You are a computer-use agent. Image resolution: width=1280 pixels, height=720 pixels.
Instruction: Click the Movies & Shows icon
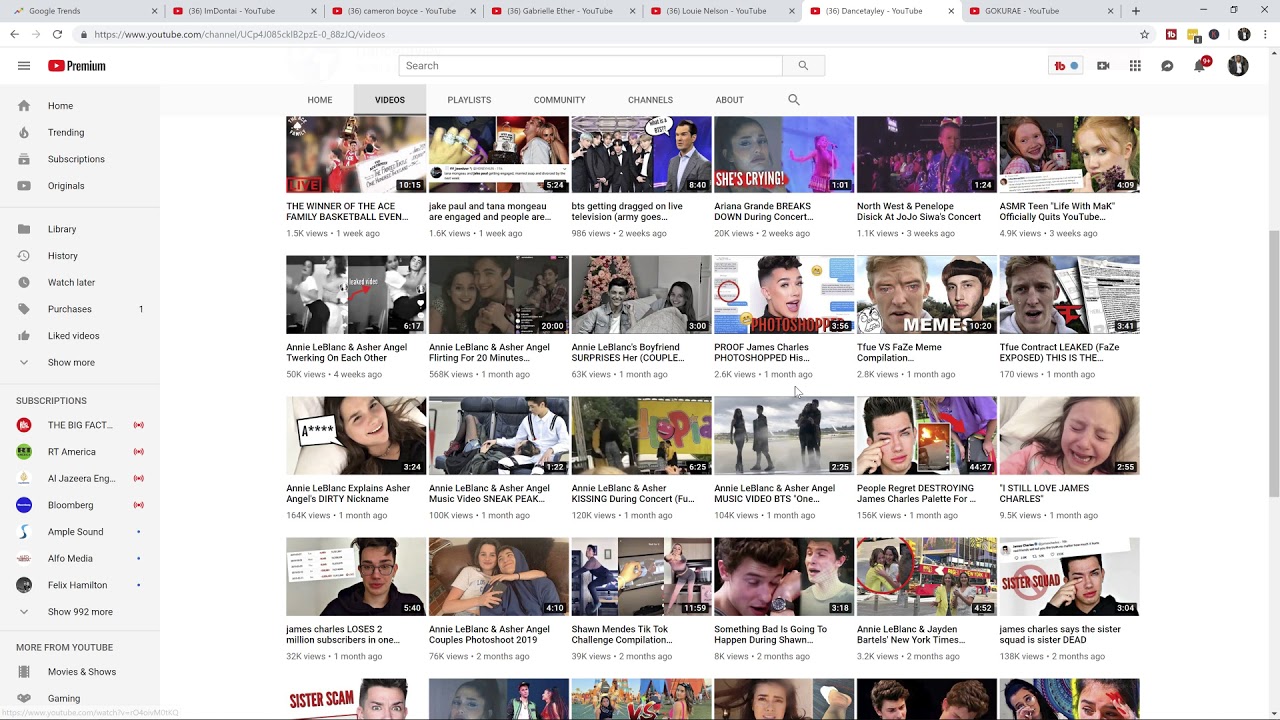coord(24,672)
